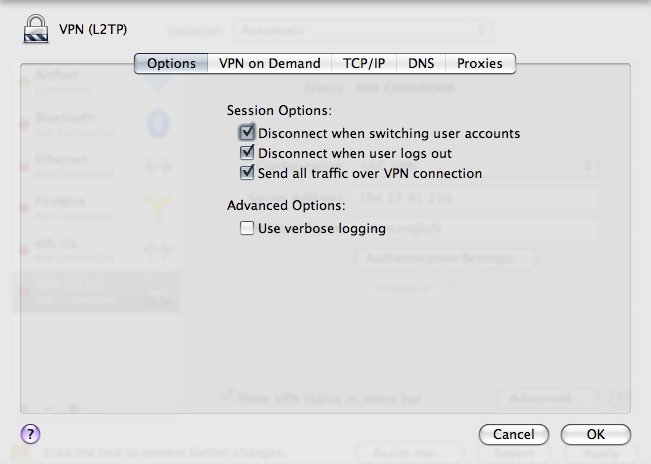Open help with the purple question mark

pos(31,434)
